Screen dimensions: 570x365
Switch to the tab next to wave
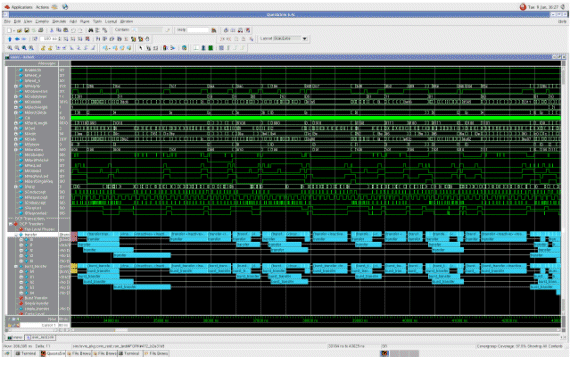tap(40, 338)
